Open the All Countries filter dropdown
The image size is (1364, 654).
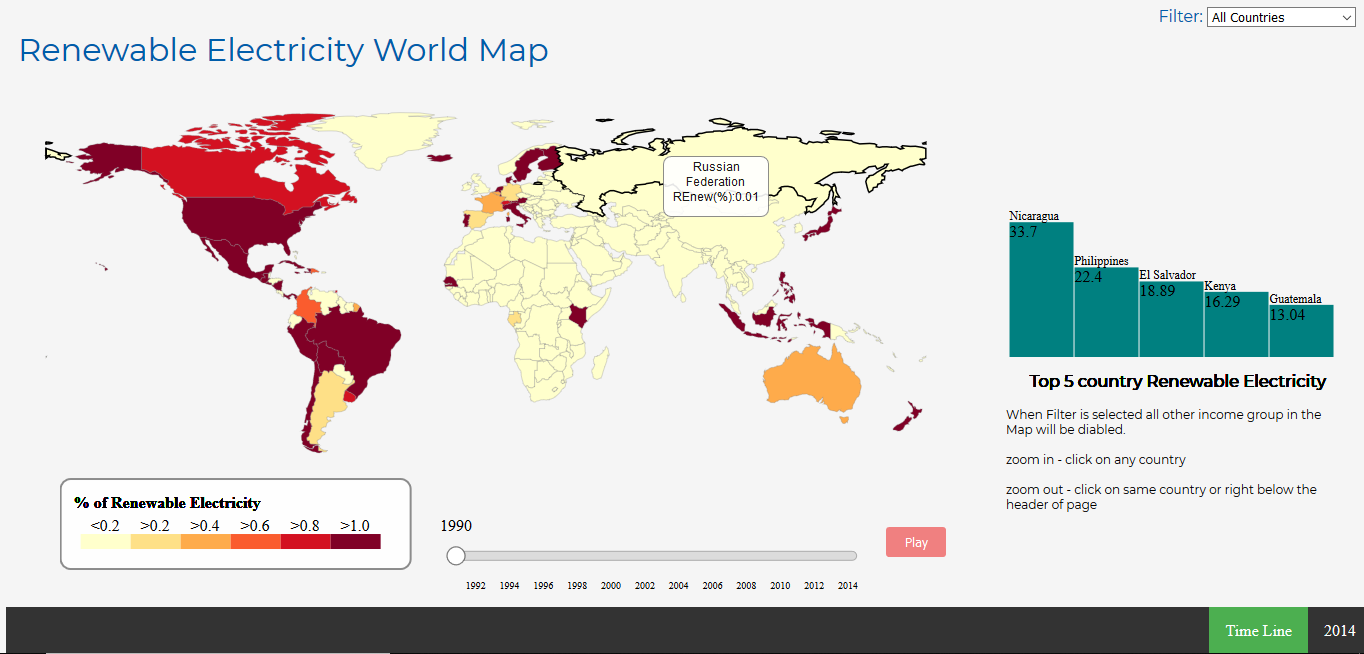(1281, 17)
